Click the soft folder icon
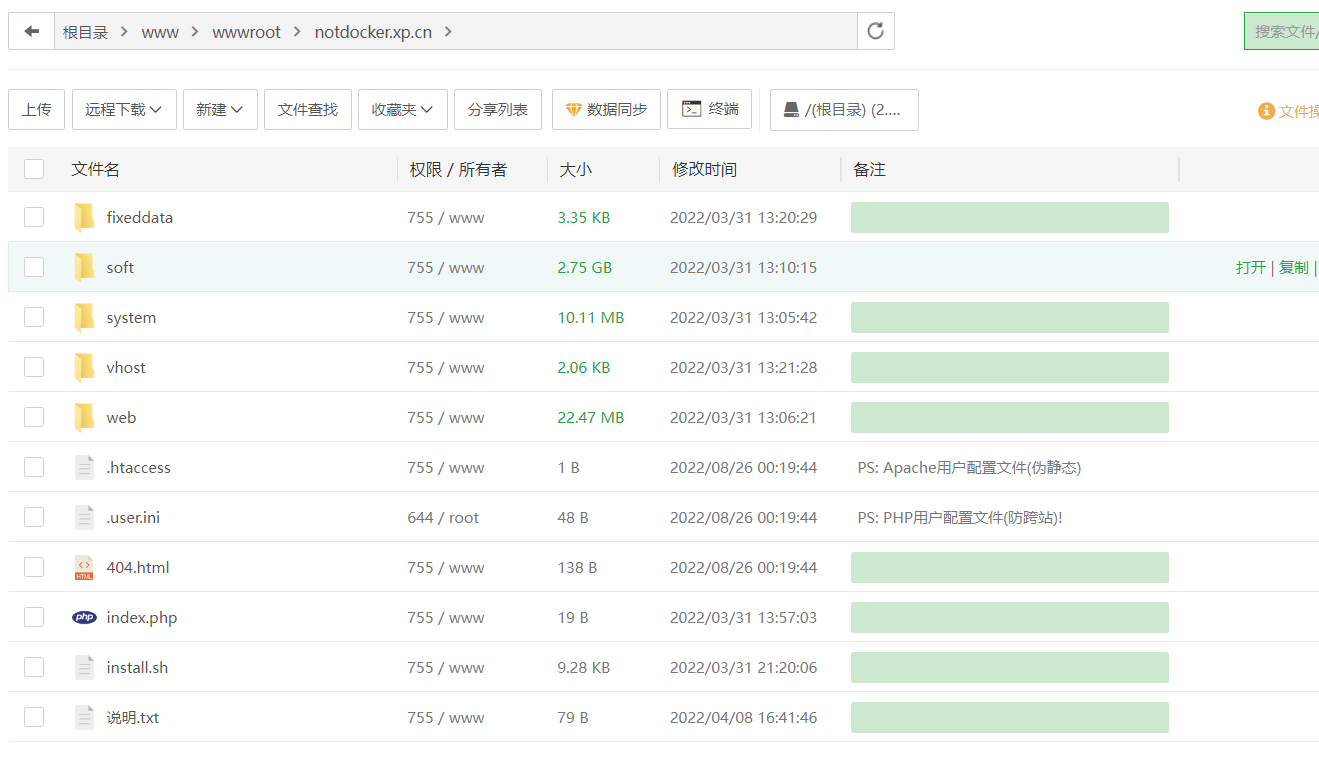1319x779 pixels. tap(84, 267)
